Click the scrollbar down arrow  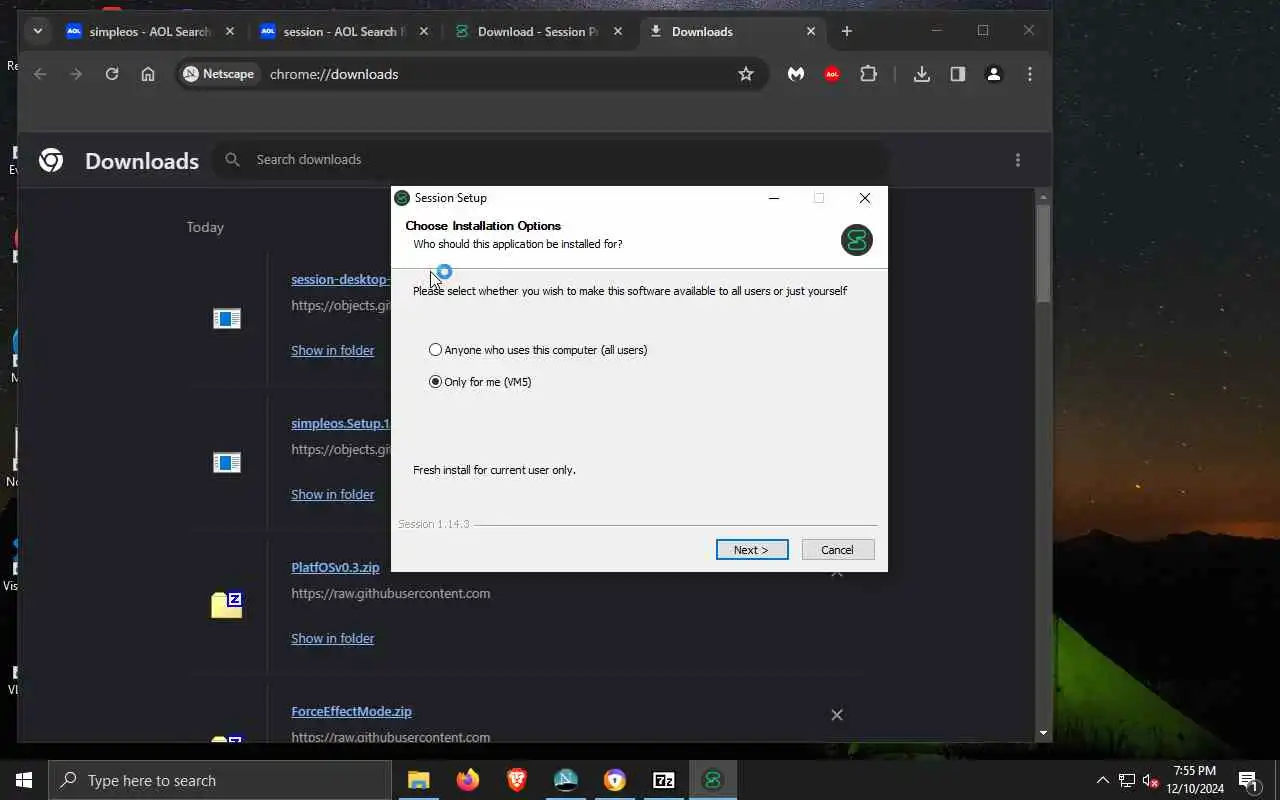tap(1043, 733)
